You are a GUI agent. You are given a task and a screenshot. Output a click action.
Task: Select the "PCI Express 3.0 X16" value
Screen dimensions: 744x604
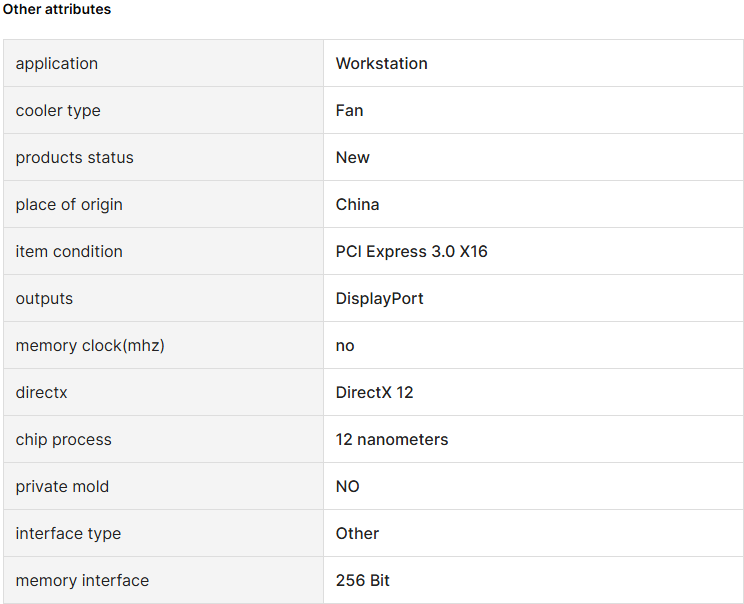[x=411, y=251]
